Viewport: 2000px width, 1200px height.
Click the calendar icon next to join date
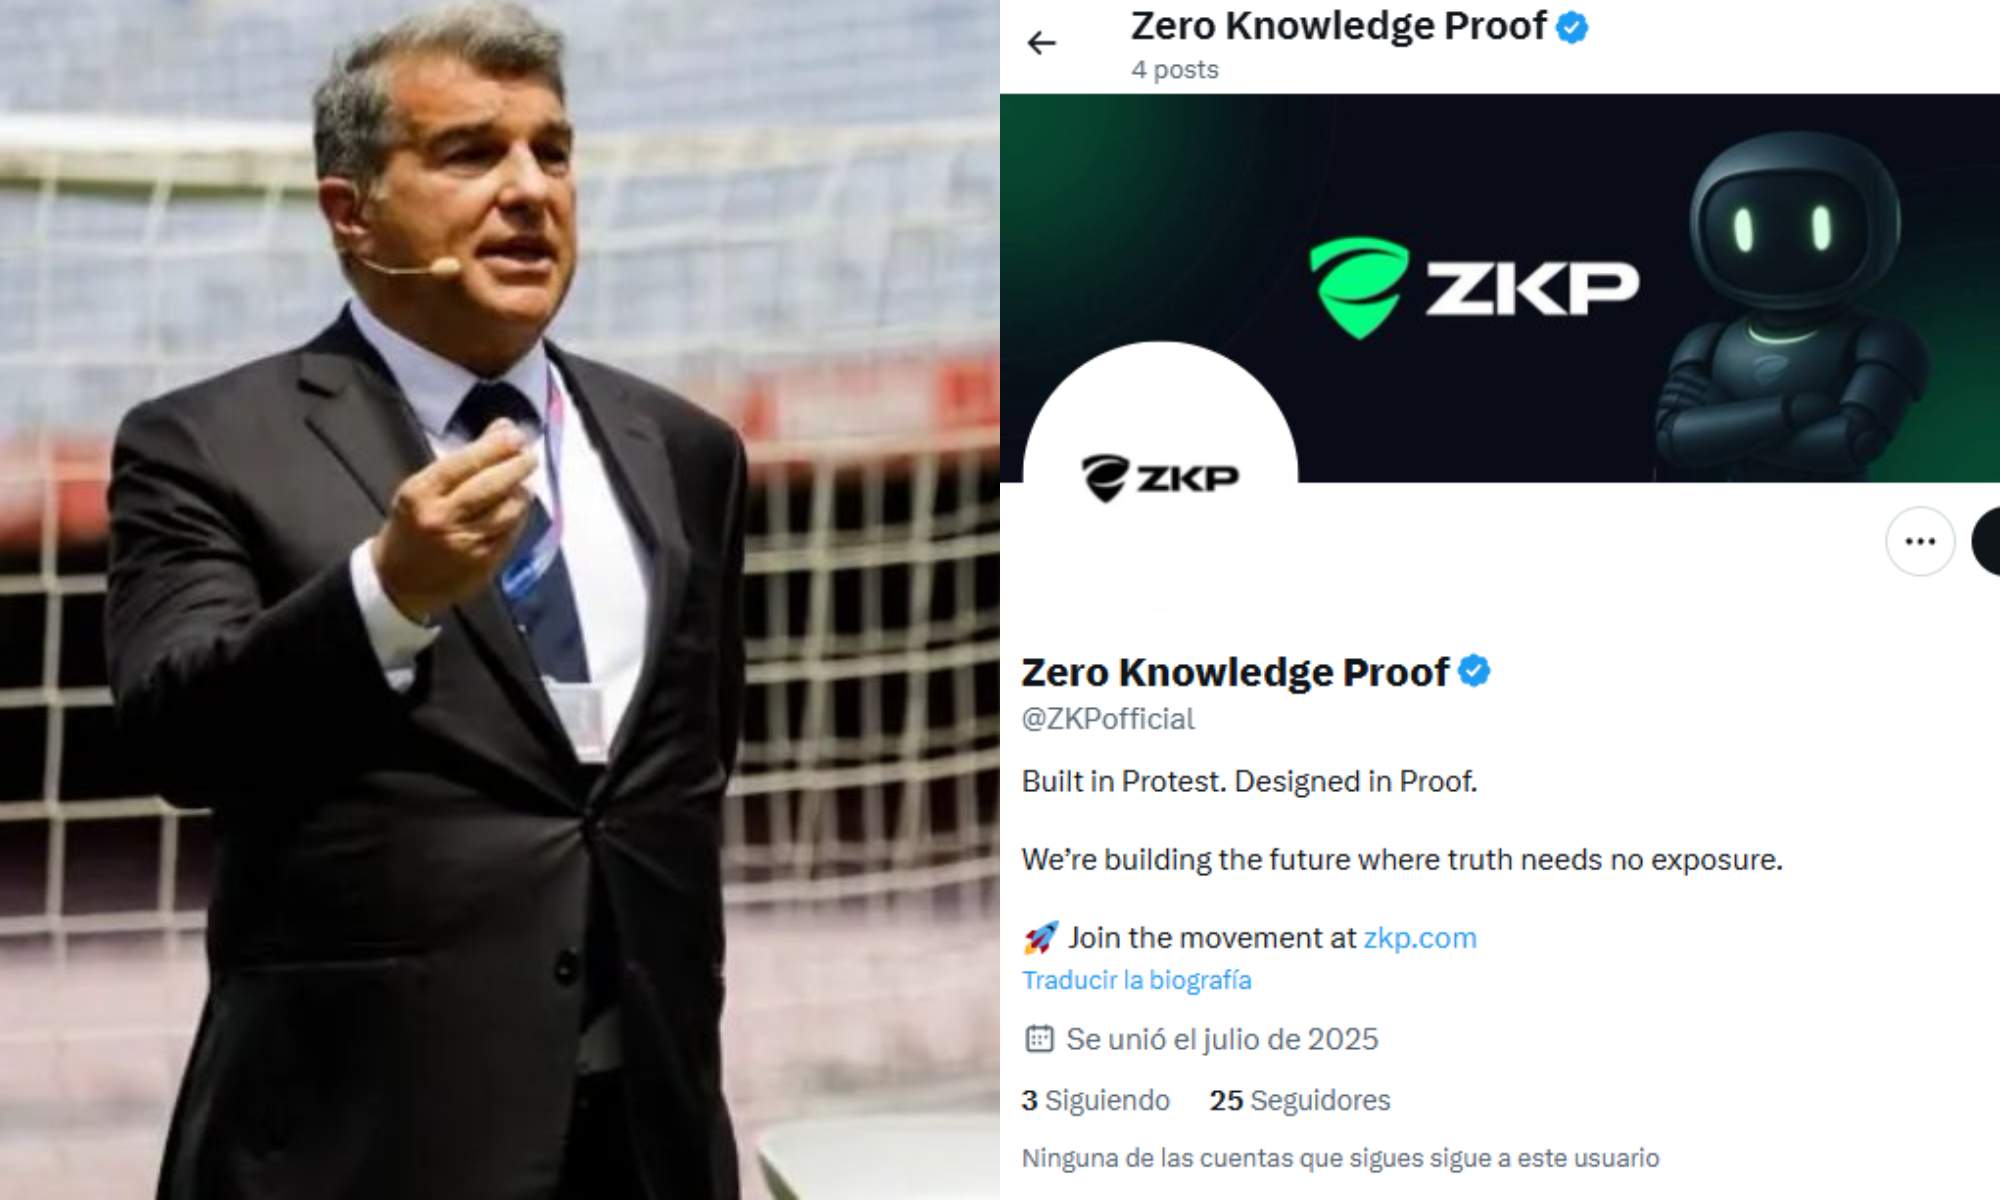(1039, 1039)
